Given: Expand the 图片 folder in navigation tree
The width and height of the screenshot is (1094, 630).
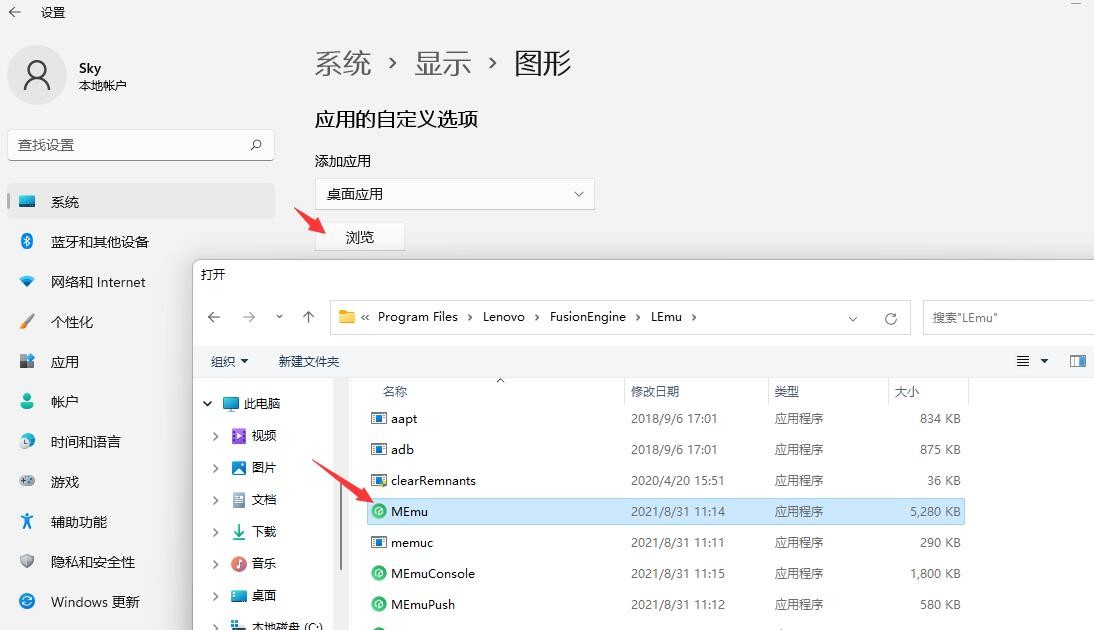Looking at the screenshot, I should [x=215, y=467].
